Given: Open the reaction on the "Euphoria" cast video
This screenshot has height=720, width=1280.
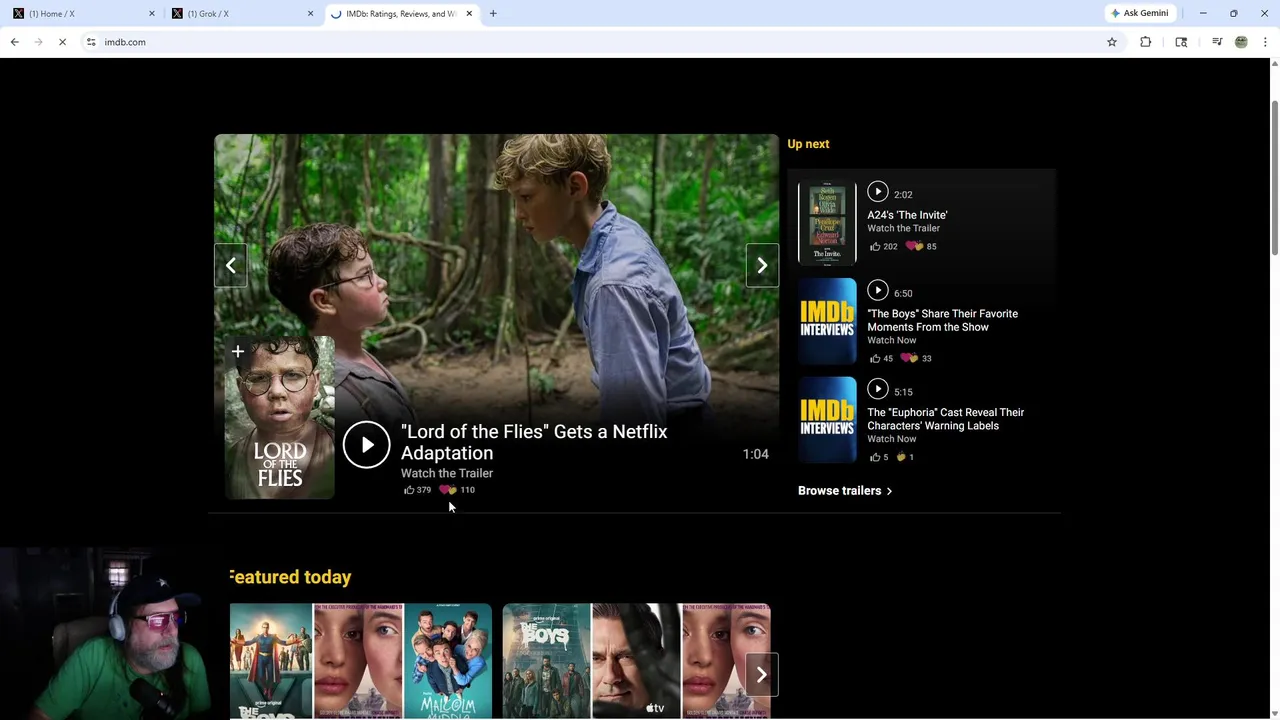Looking at the screenshot, I should [x=905, y=457].
